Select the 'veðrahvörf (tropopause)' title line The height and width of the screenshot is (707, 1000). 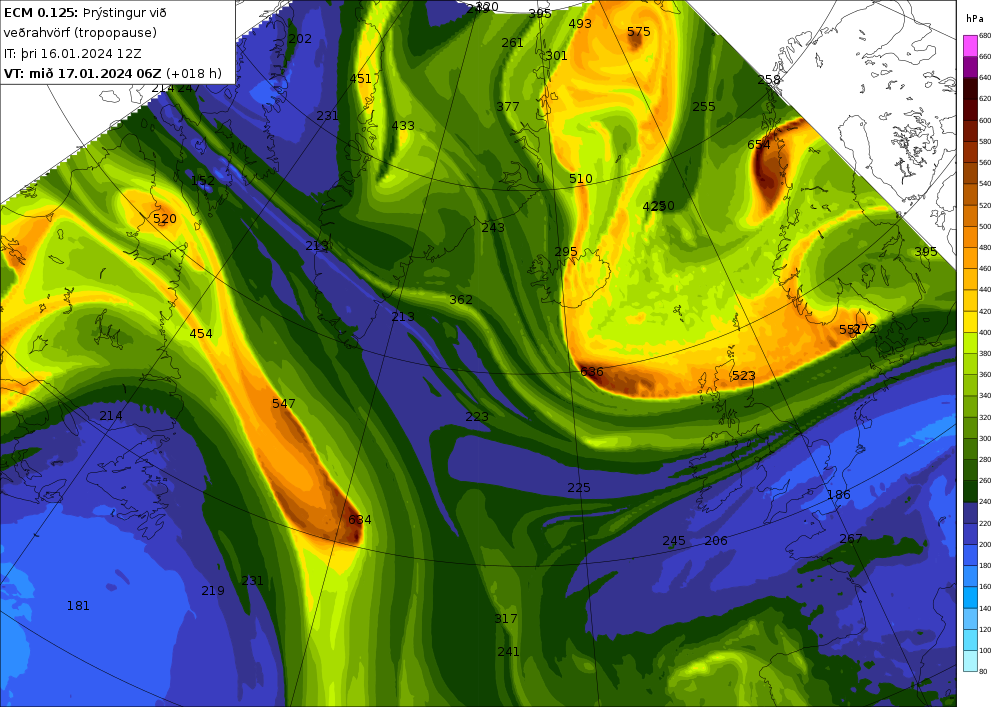[80, 33]
